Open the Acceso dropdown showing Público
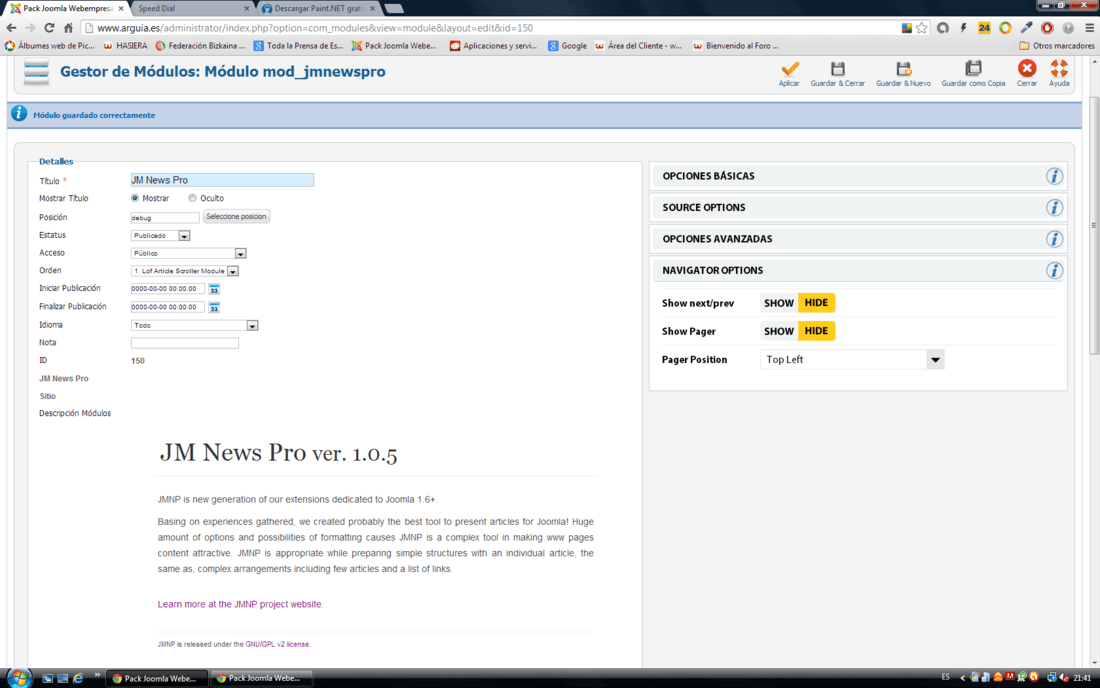 (189, 253)
